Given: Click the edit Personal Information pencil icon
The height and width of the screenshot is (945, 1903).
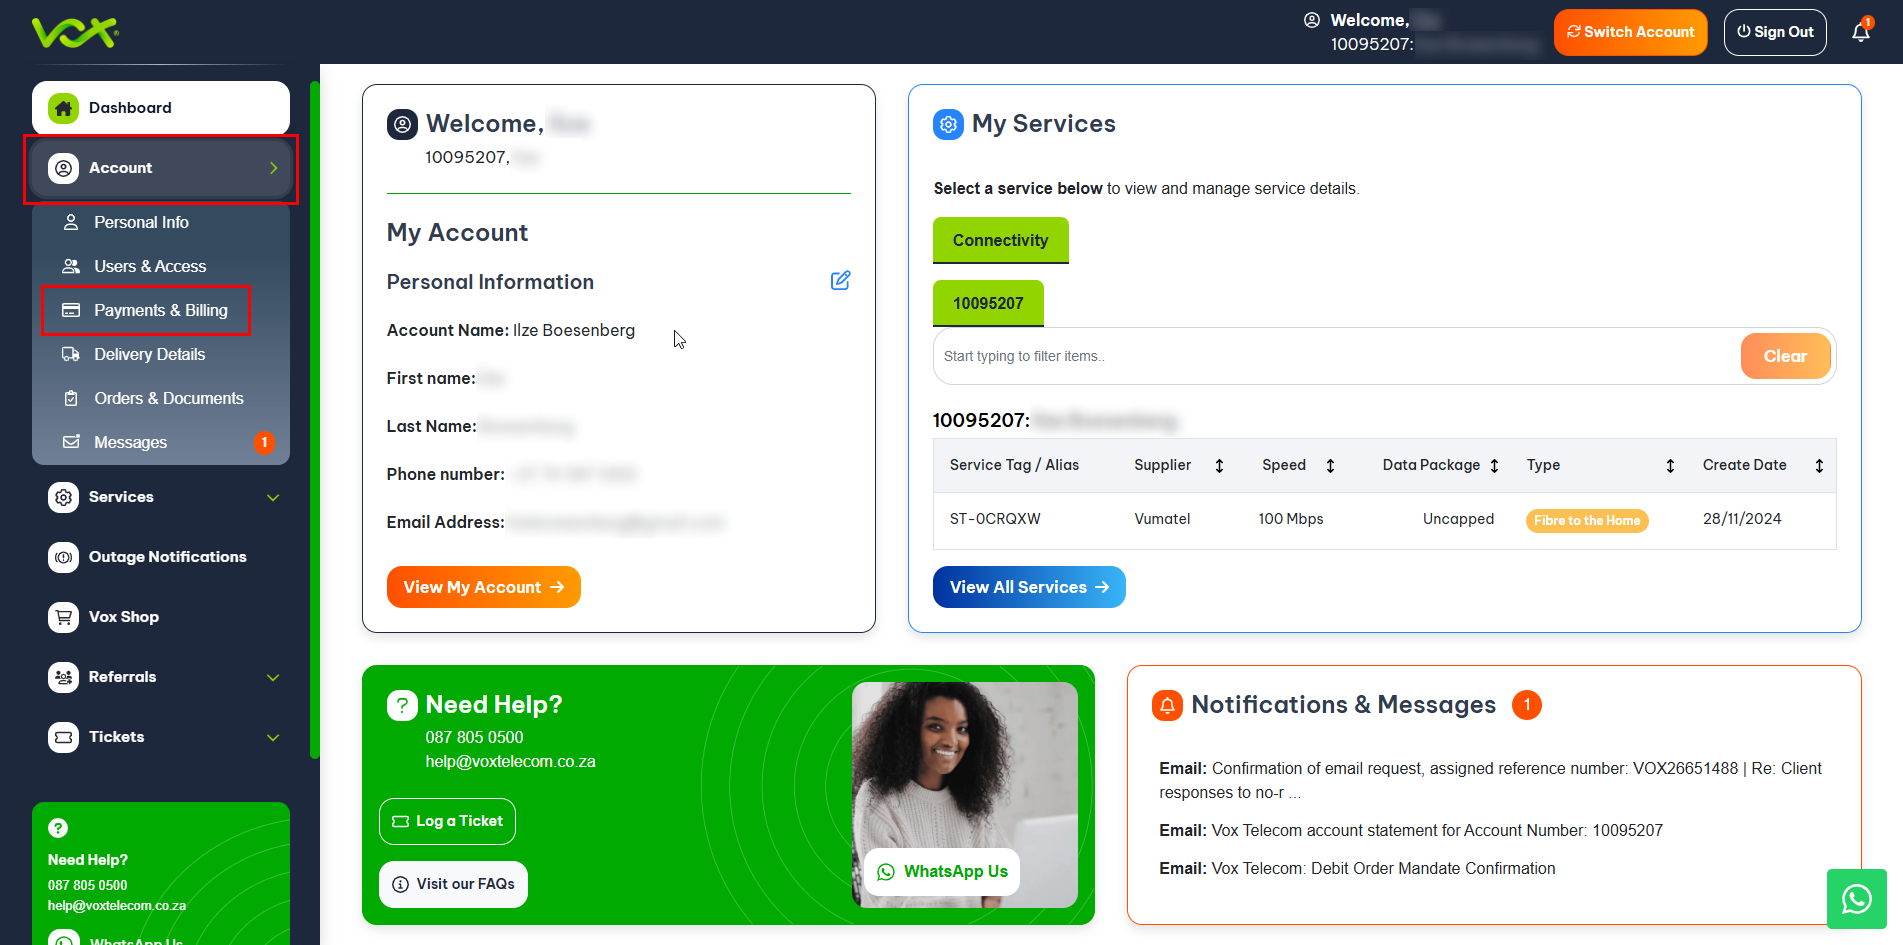Looking at the screenshot, I should click(x=840, y=281).
